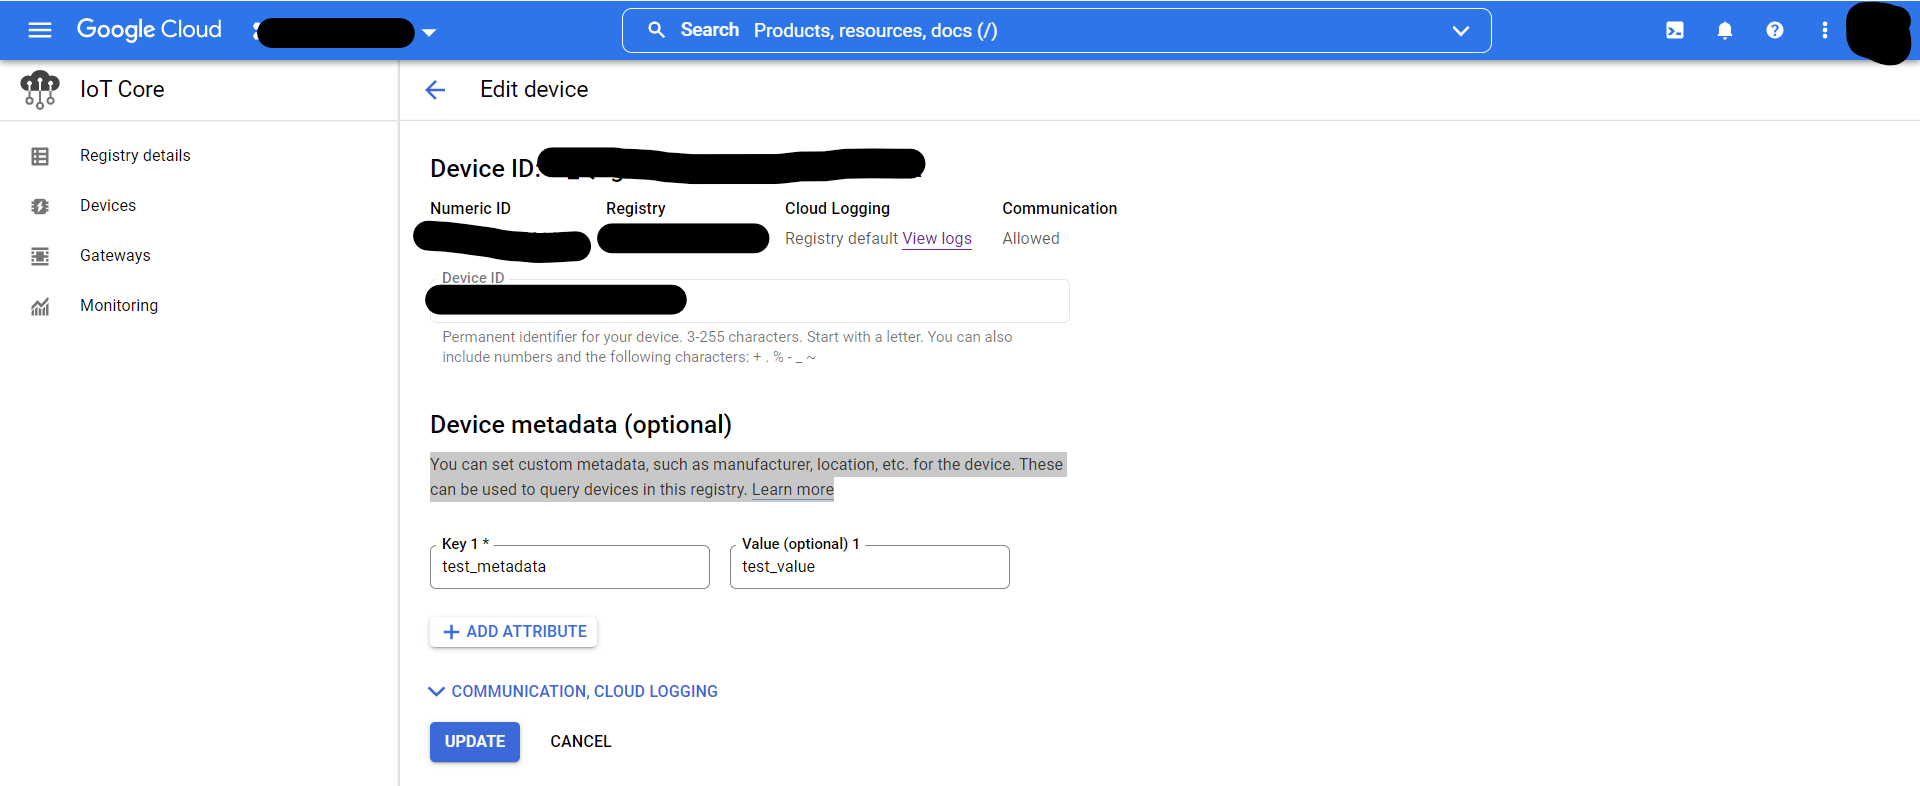
Task: Focus the Key 1 input field
Action: (570, 567)
